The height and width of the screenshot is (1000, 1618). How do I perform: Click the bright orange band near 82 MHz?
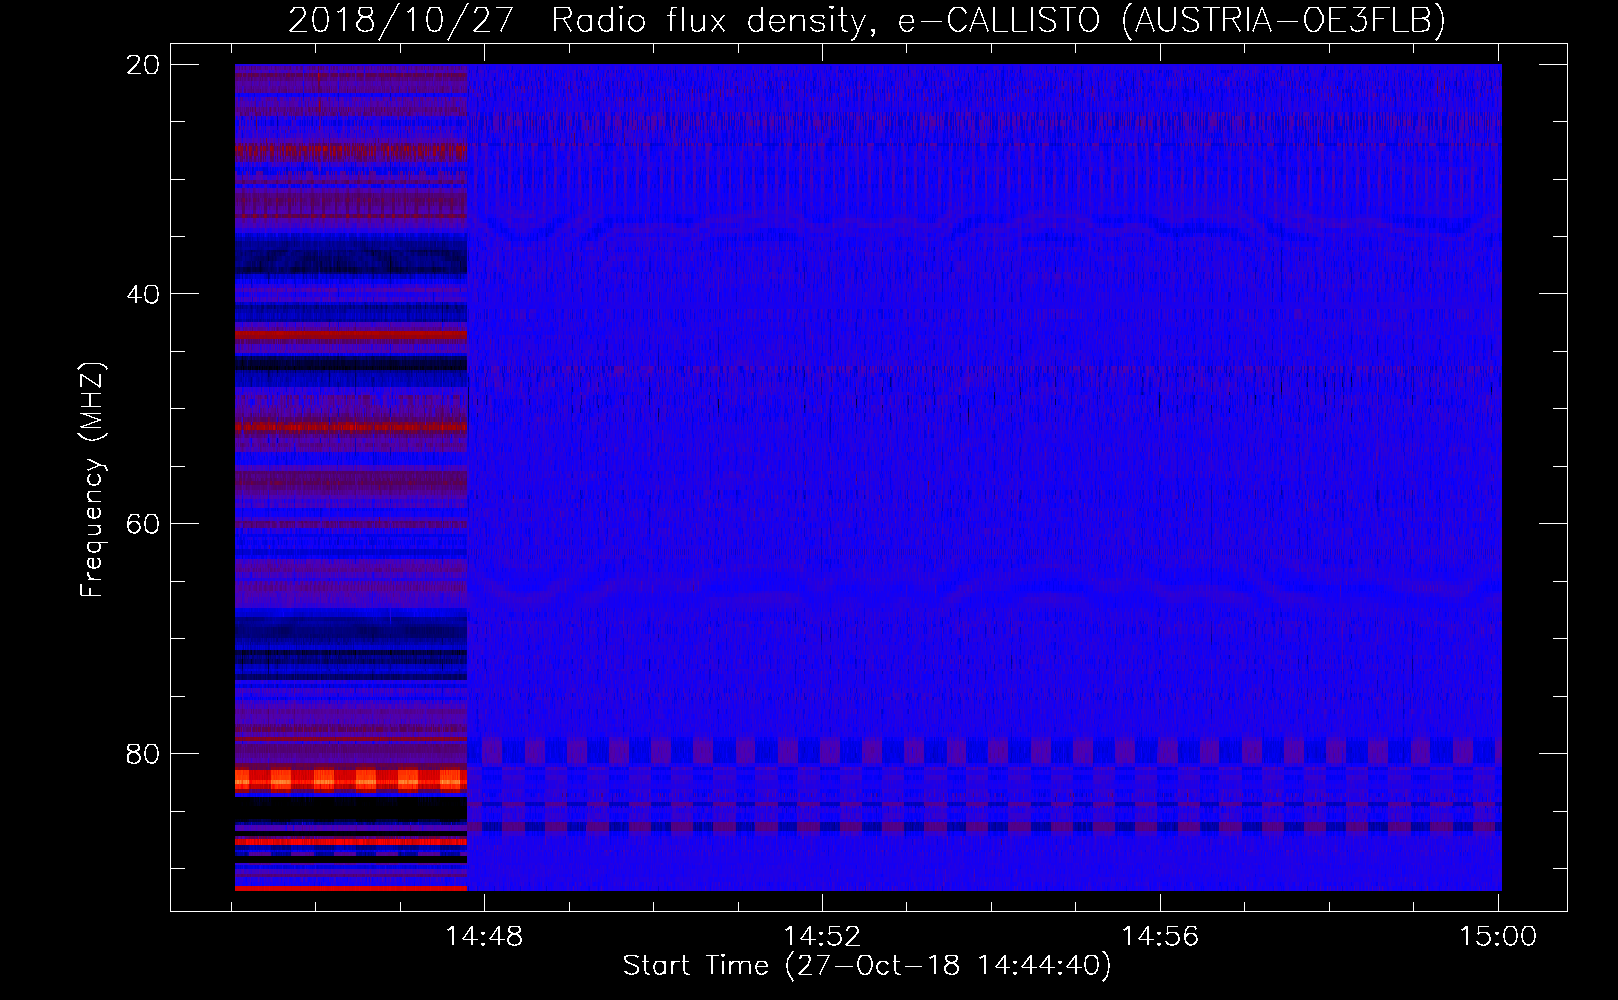[351, 780]
